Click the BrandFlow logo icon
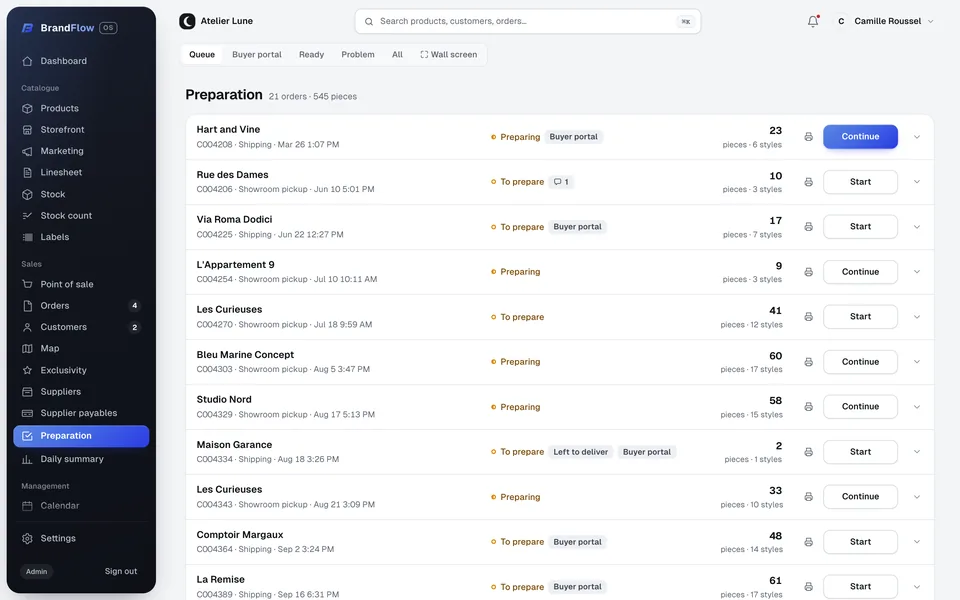The width and height of the screenshot is (960, 600). pyautogui.click(x=27, y=28)
